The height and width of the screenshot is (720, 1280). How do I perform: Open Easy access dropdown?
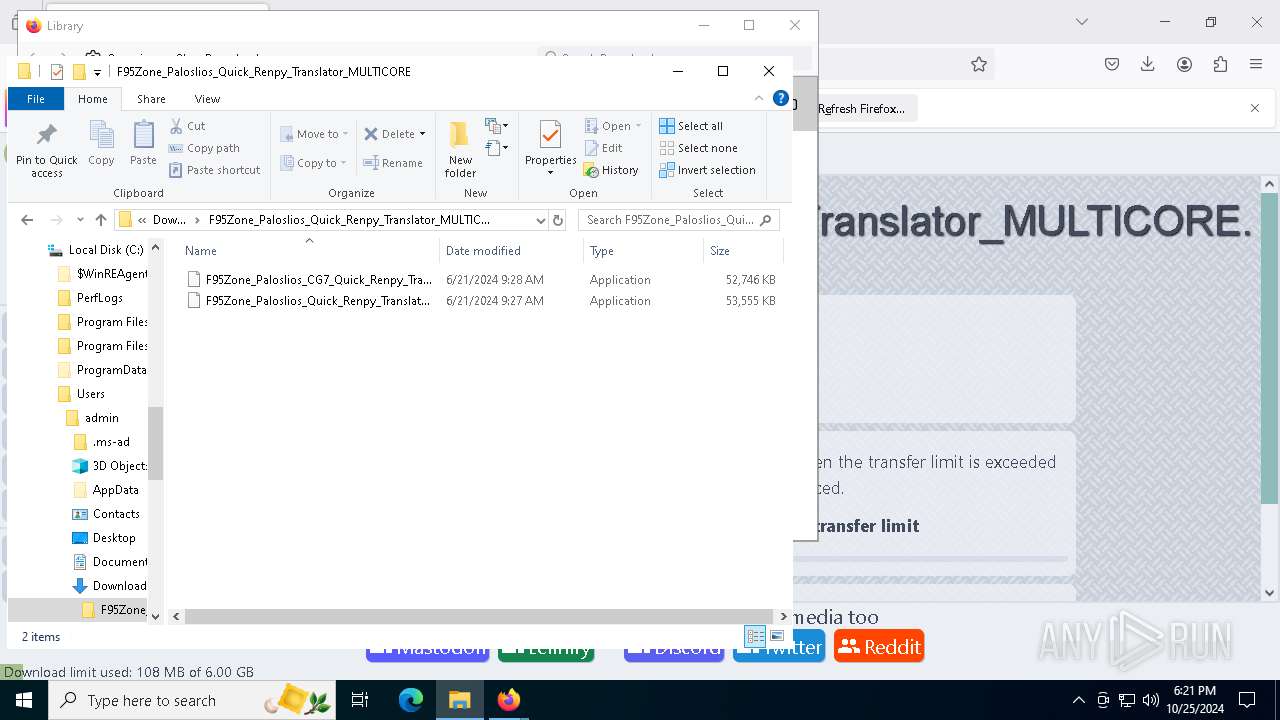click(497, 148)
